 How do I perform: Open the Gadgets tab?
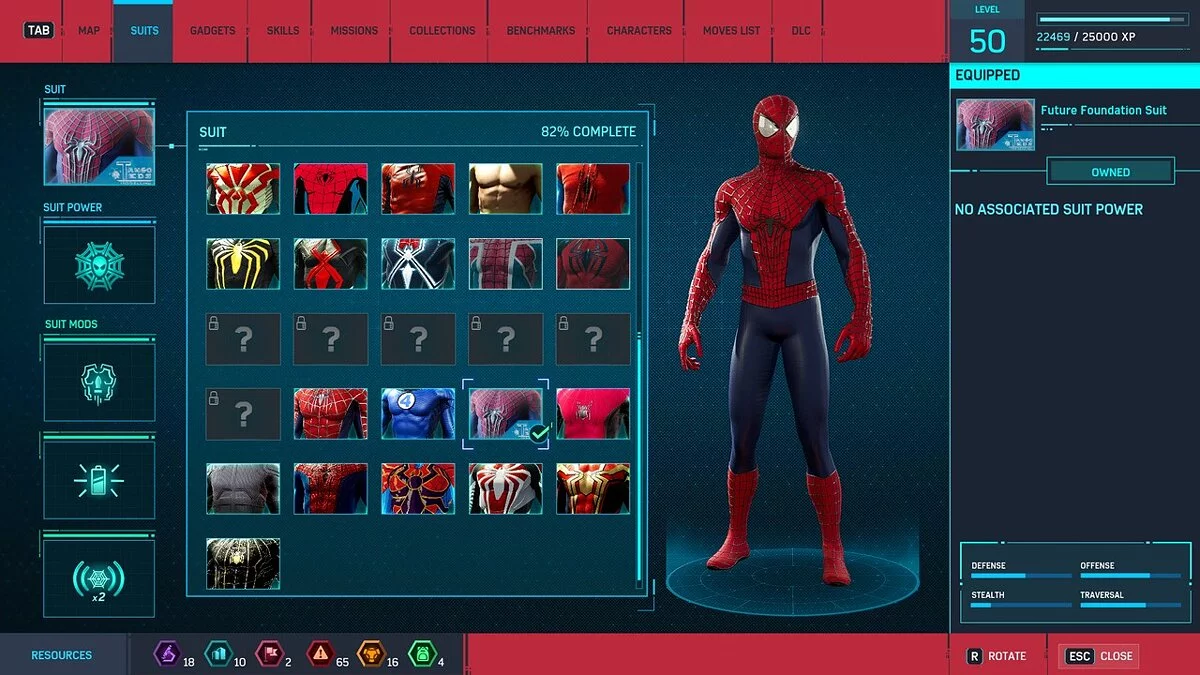212,31
